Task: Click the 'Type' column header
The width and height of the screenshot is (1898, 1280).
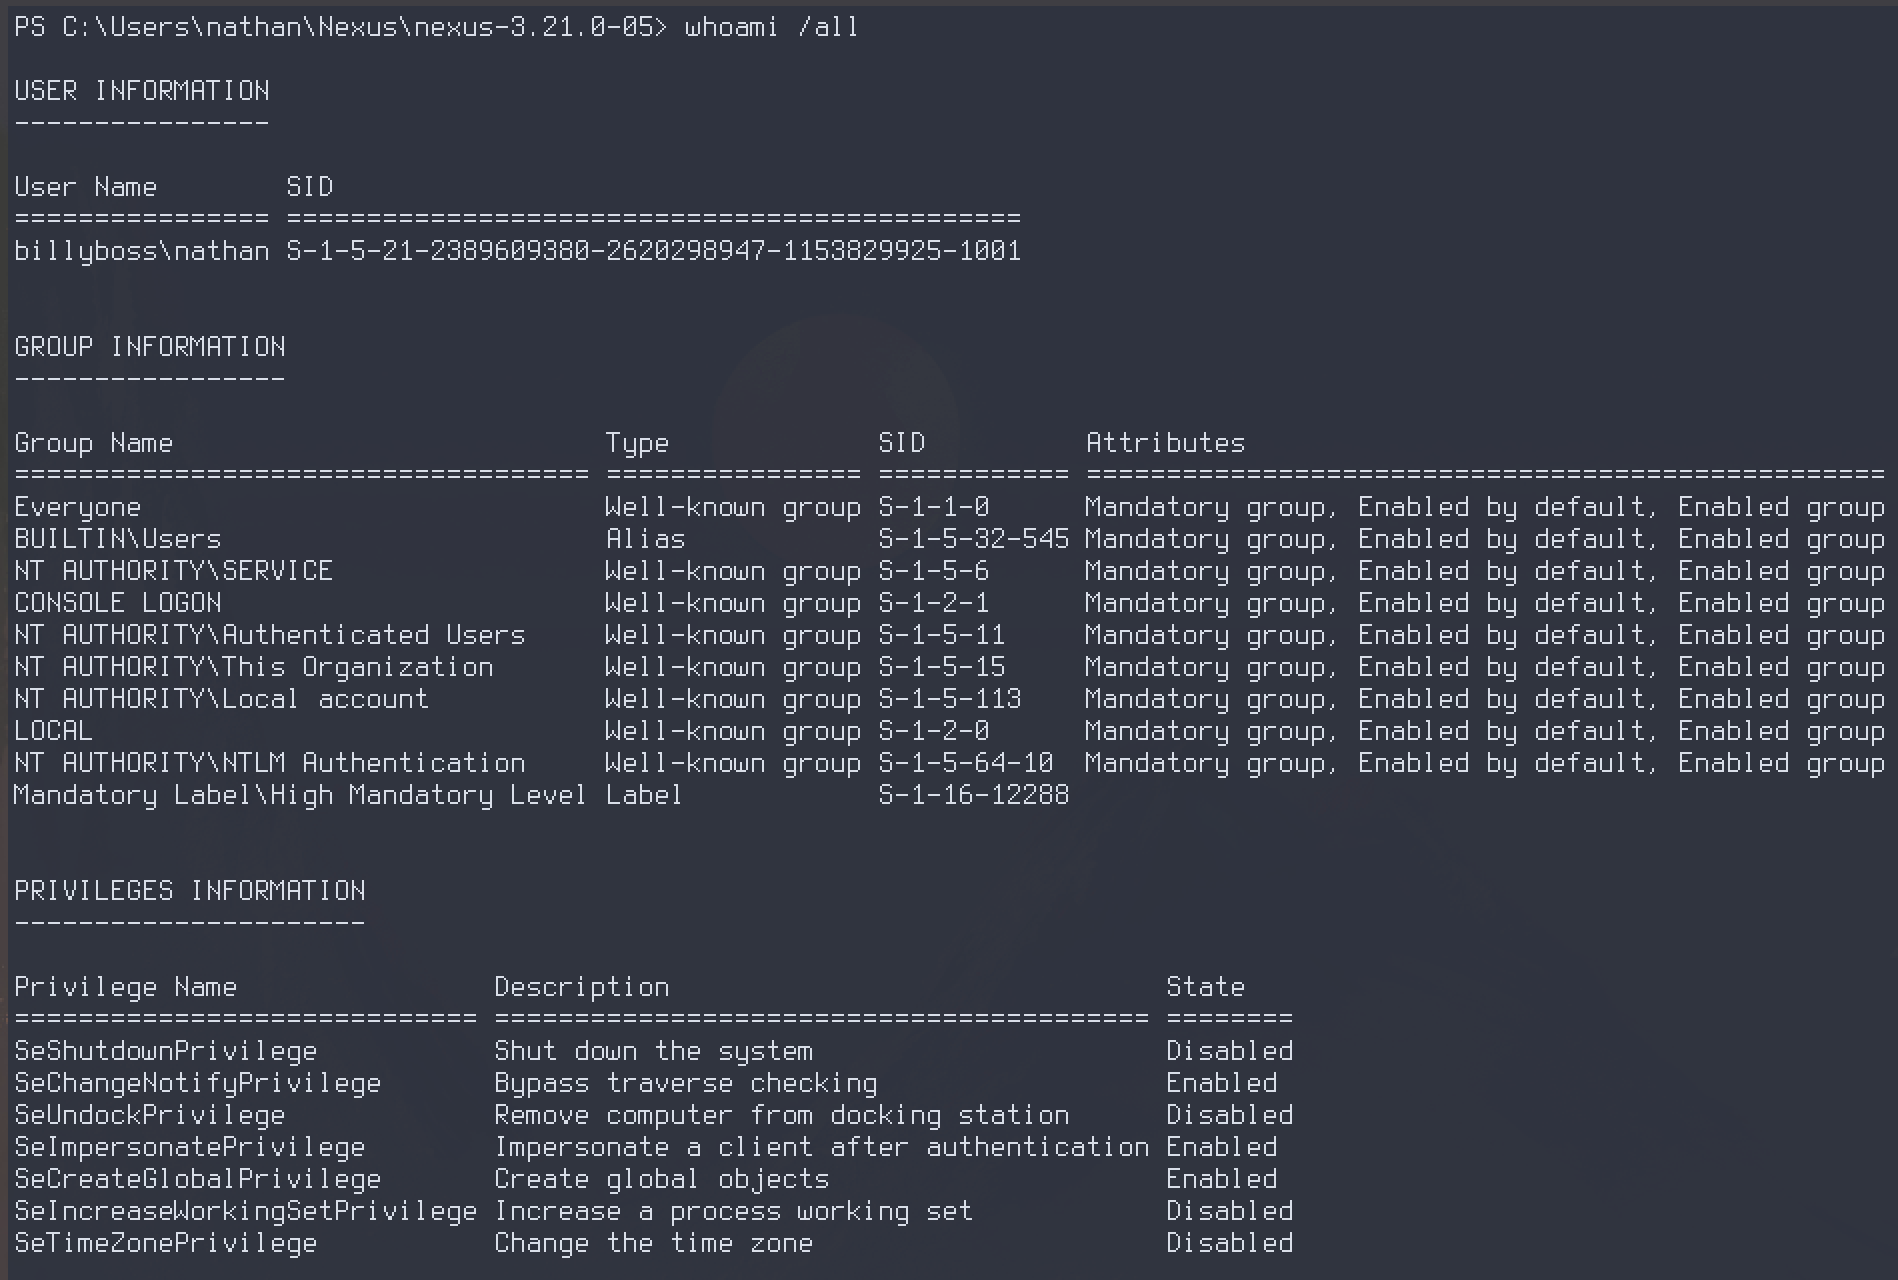Action: pos(638,443)
